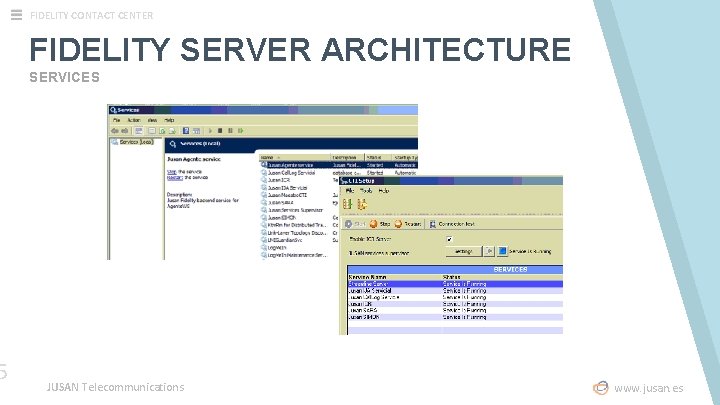Click the Settings button in CTI Setup

pos(464,251)
